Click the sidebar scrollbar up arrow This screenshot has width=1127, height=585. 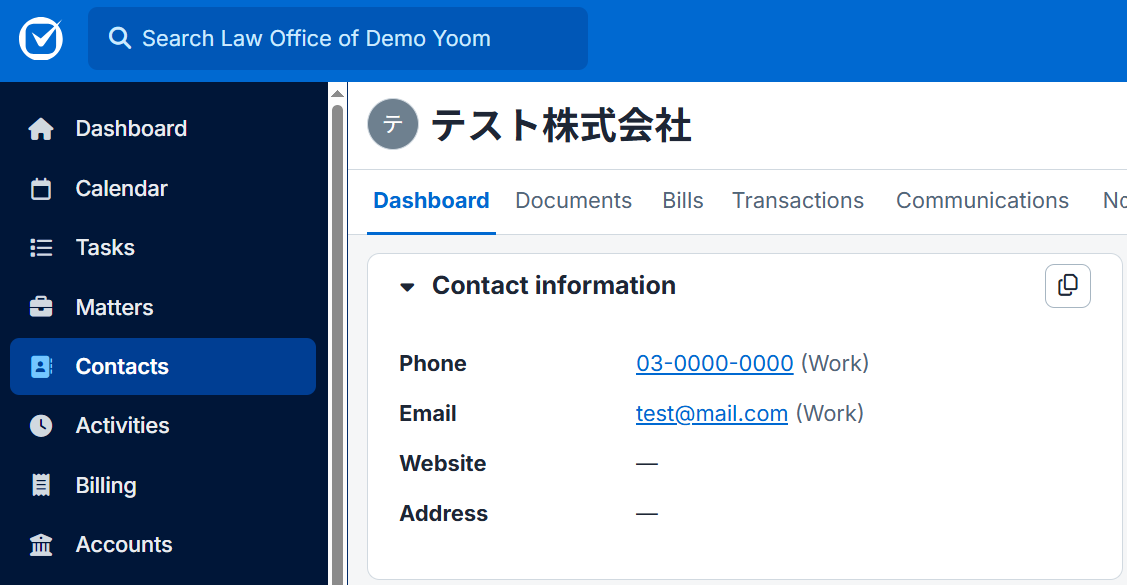point(337,94)
